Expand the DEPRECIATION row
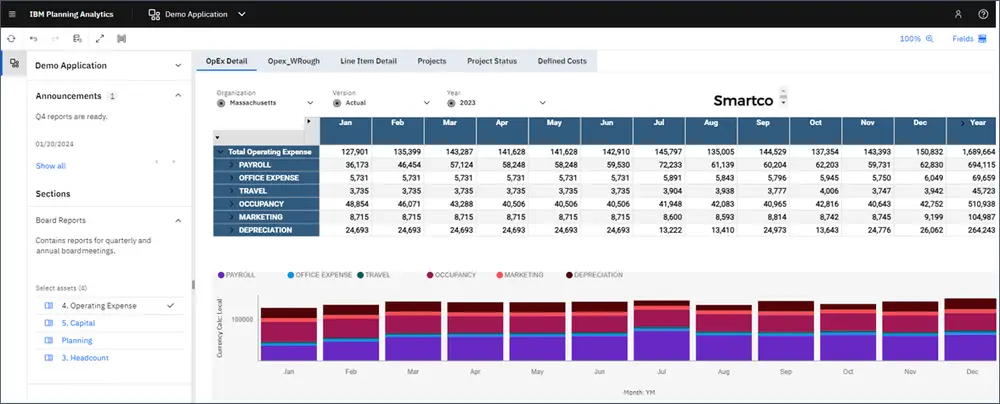 [x=232, y=230]
